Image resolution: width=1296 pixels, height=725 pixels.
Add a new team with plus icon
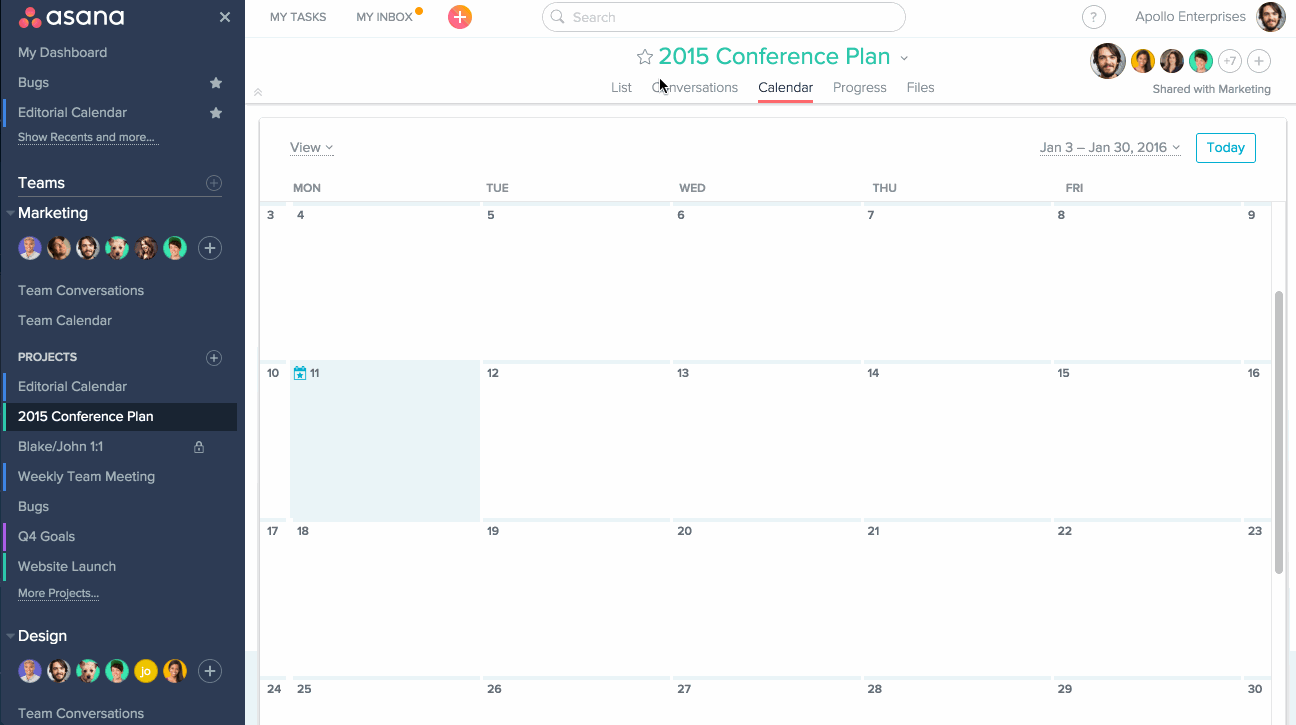coord(213,183)
